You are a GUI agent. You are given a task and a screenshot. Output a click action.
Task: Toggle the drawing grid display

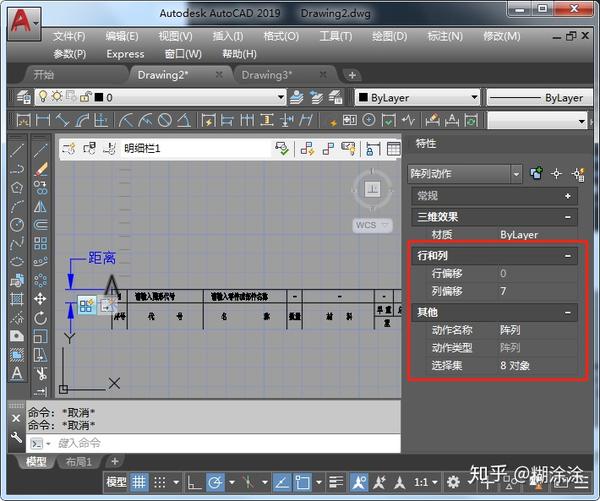point(139,482)
